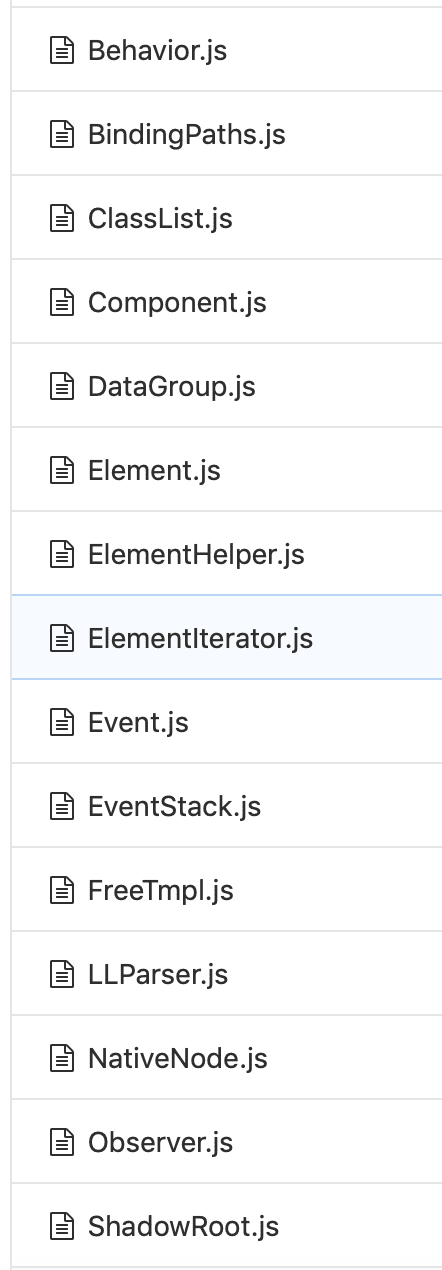Open the Behavior.js file
This screenshot has width=442, height=1270.
click(x=157, y=50)
